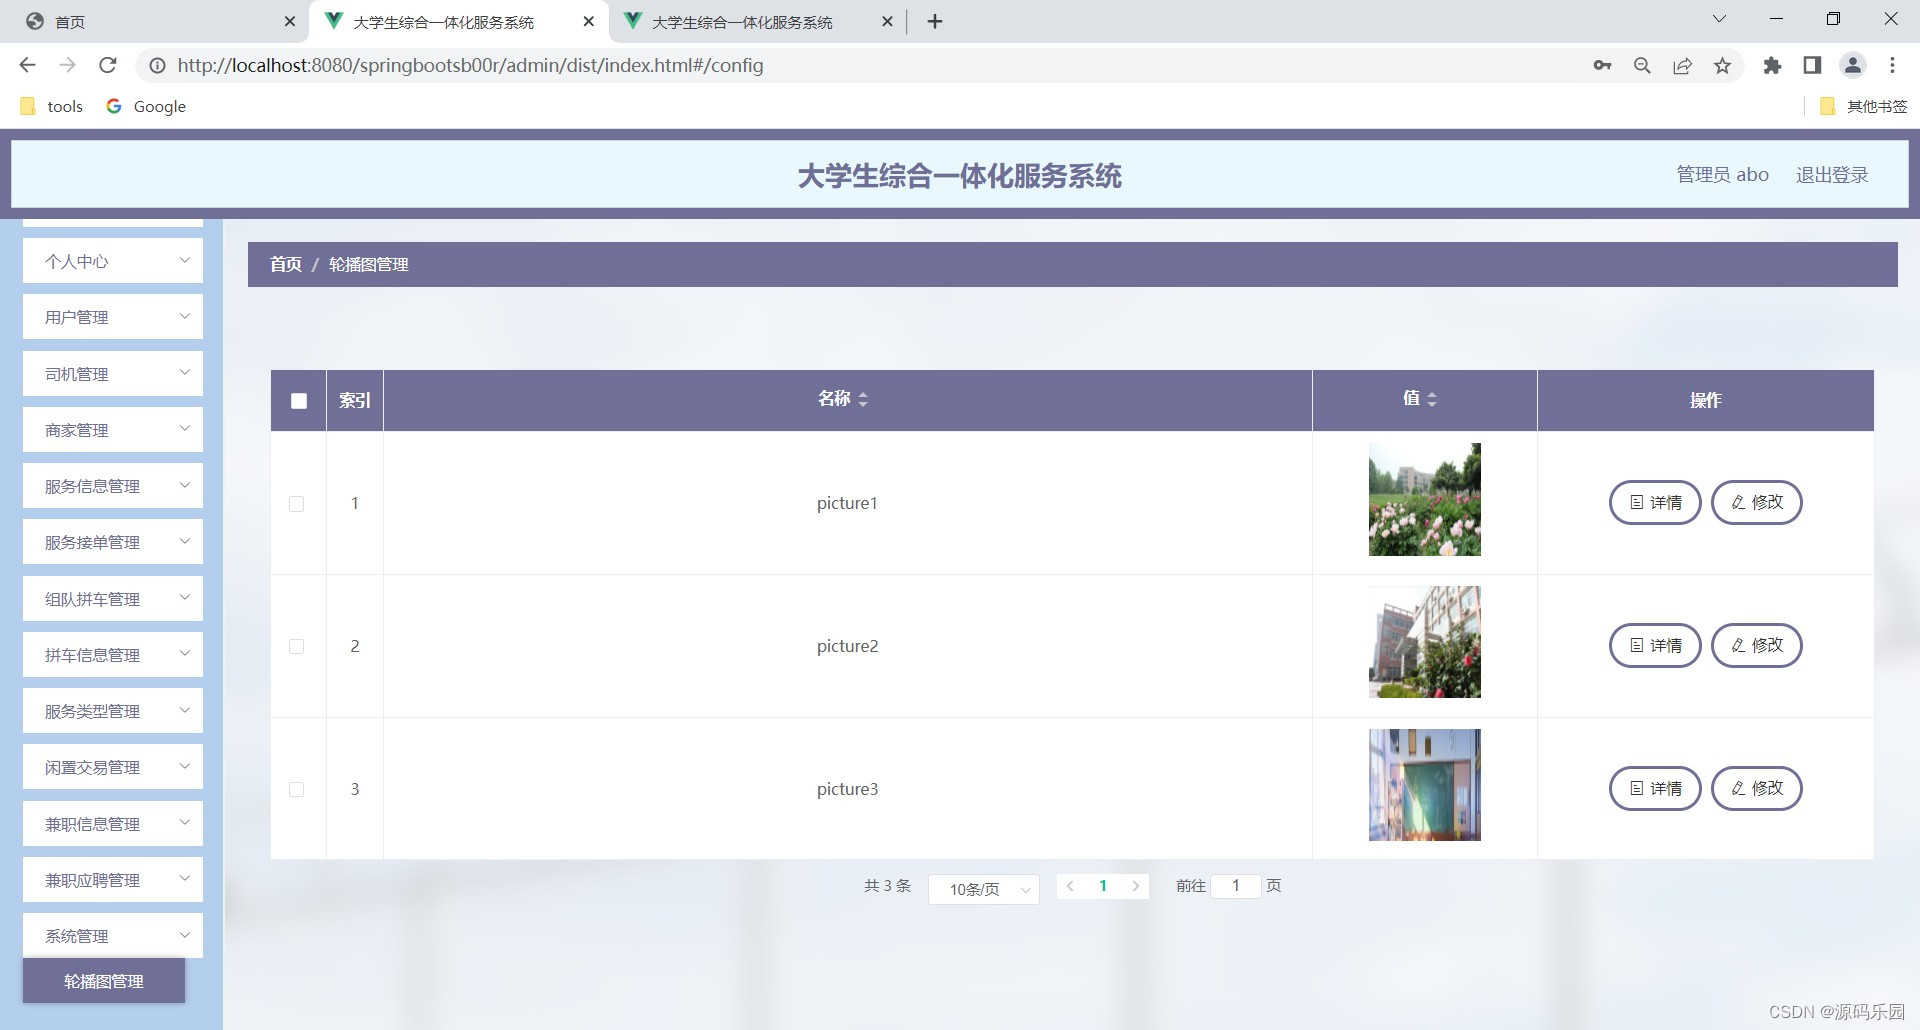The height and width of the screenshot is (1030, 1920).
Task: Toggle the select-all checkbox in the table header
Action: (298, 401)
